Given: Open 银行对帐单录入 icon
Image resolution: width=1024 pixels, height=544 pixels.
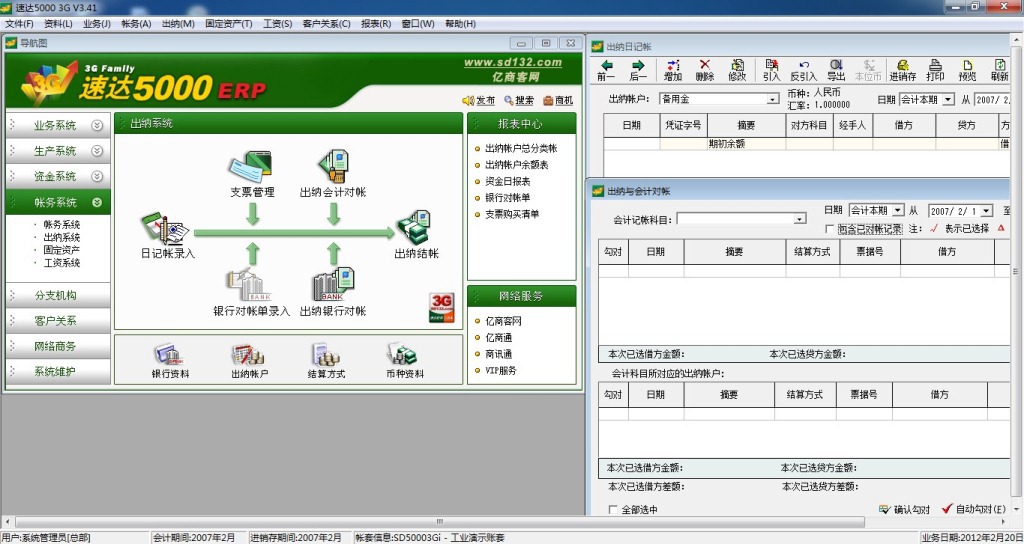Looking at the screenshot, I should (251, 293).
